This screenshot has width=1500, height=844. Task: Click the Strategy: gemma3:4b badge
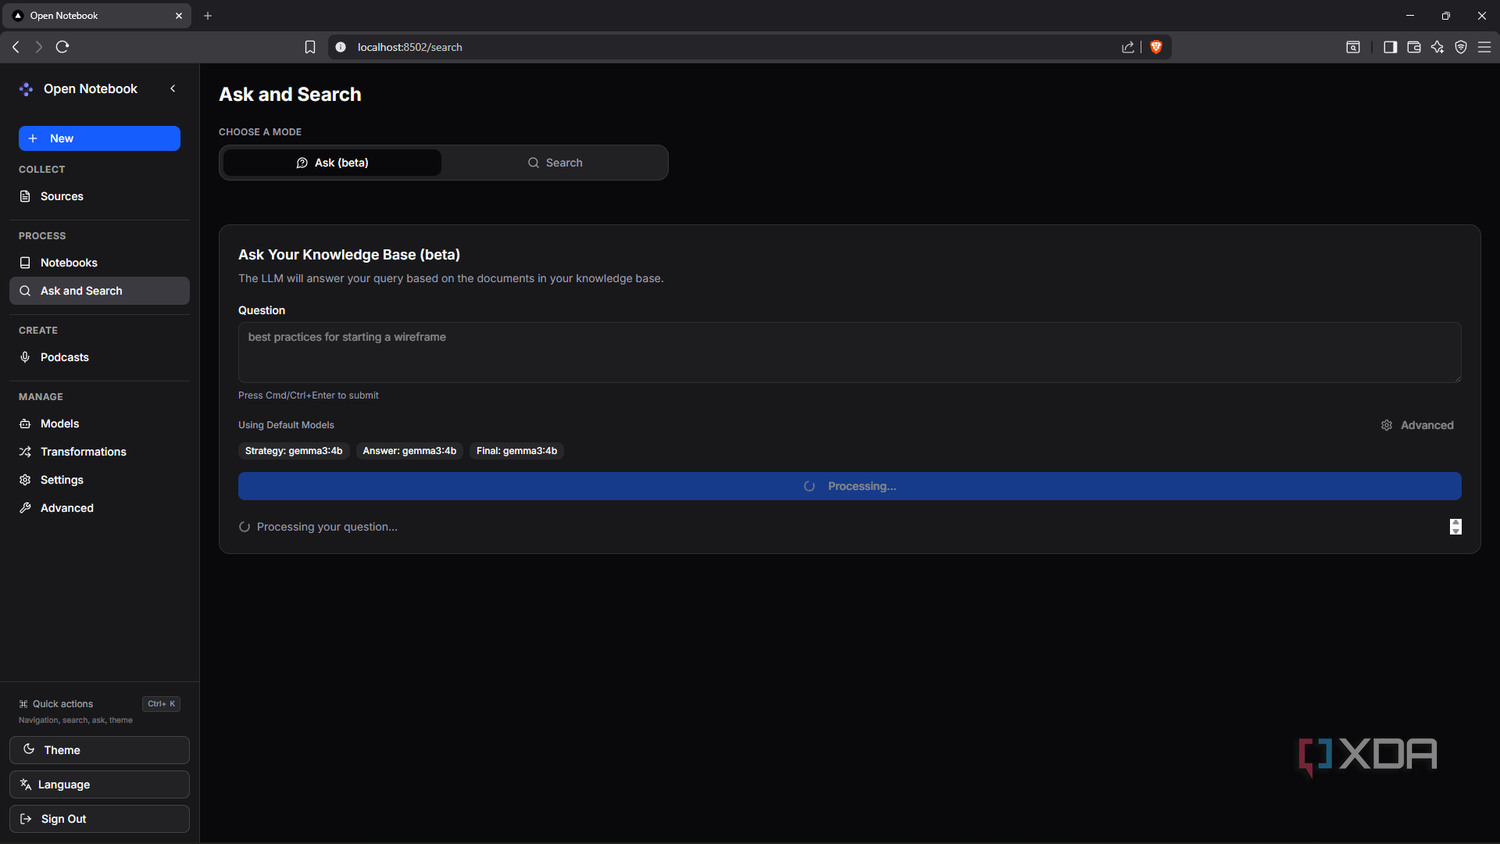tap(294, 451)
